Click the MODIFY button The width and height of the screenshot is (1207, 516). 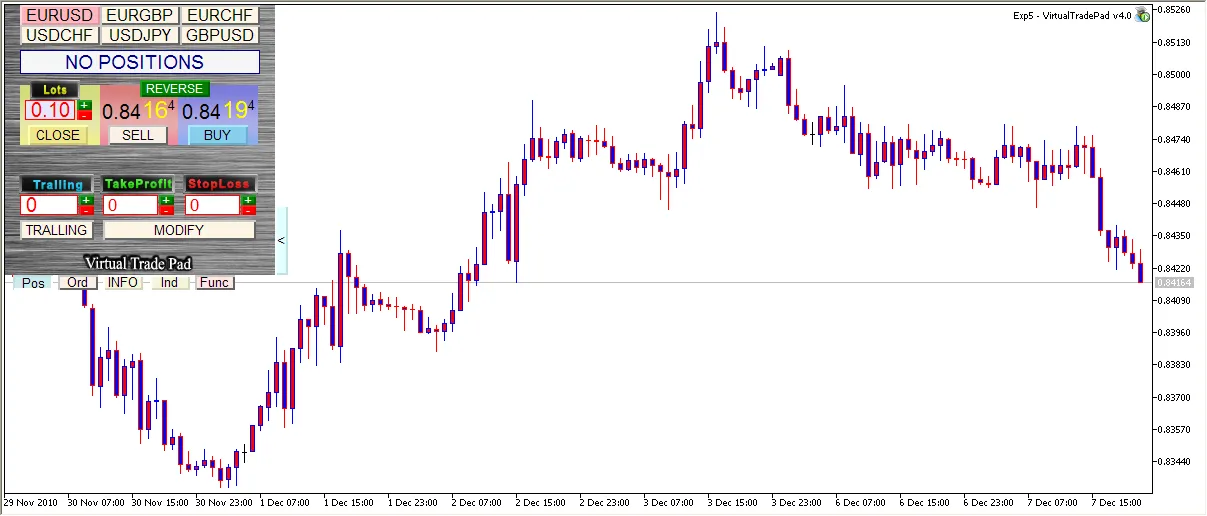179,230
